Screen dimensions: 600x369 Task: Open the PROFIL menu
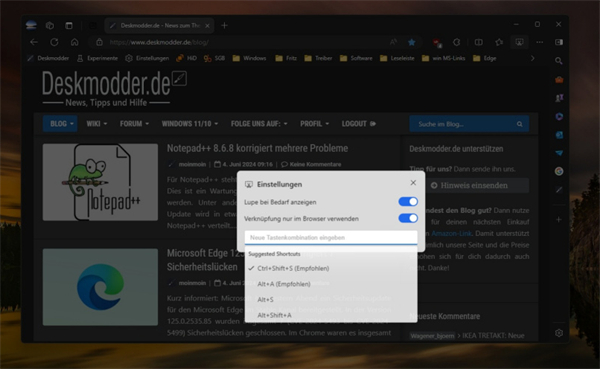click(315, 124)
